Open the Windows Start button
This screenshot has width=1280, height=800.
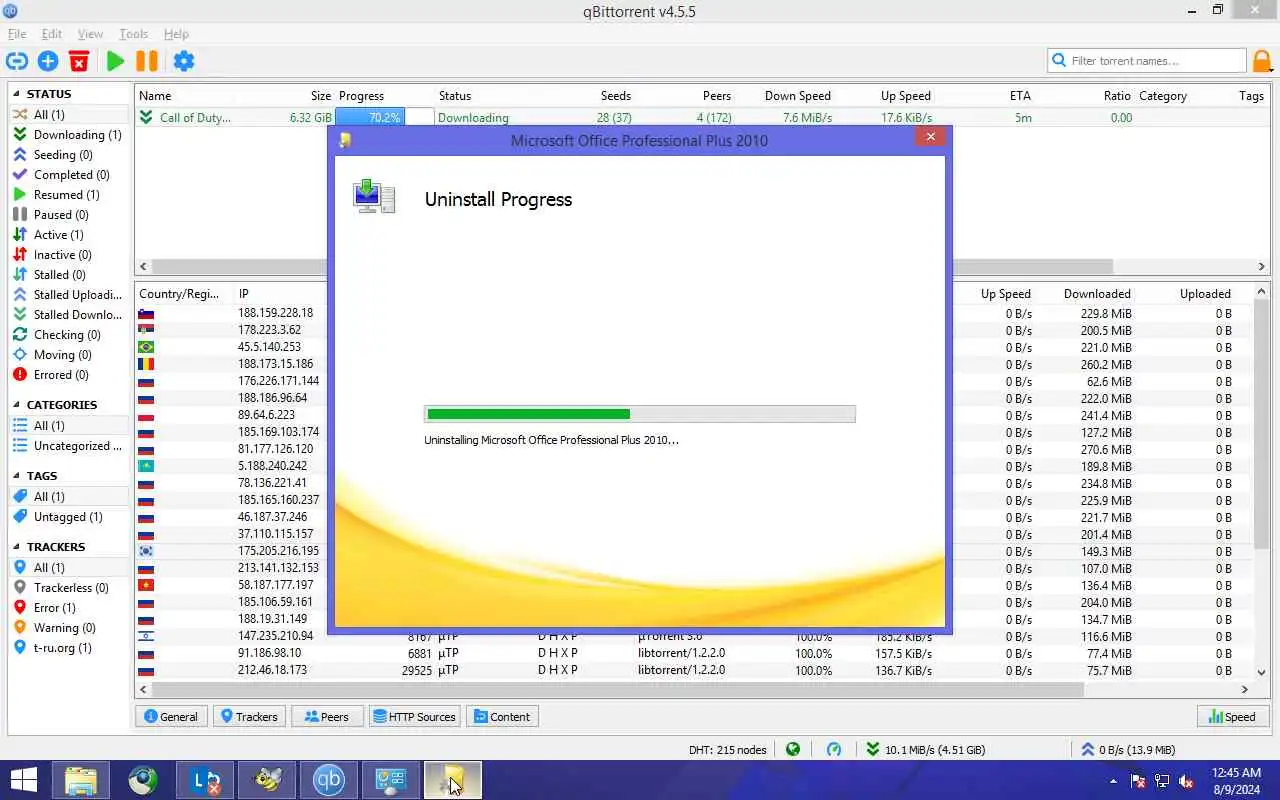(x=24, y=781)
